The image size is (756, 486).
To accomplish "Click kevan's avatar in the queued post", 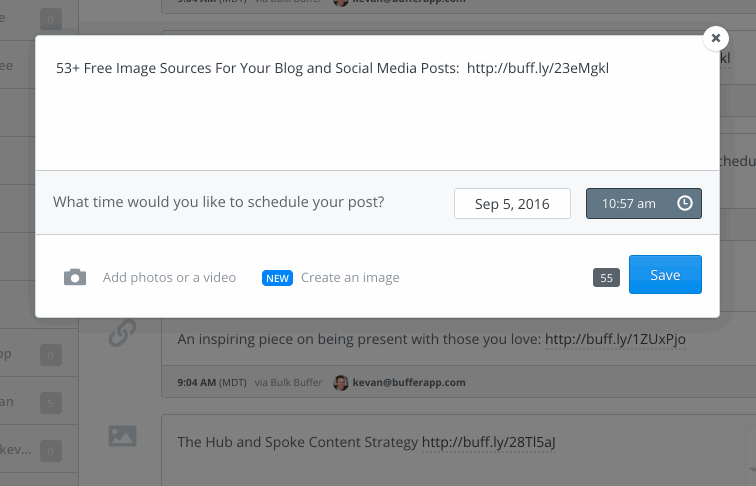I will 341,382.
